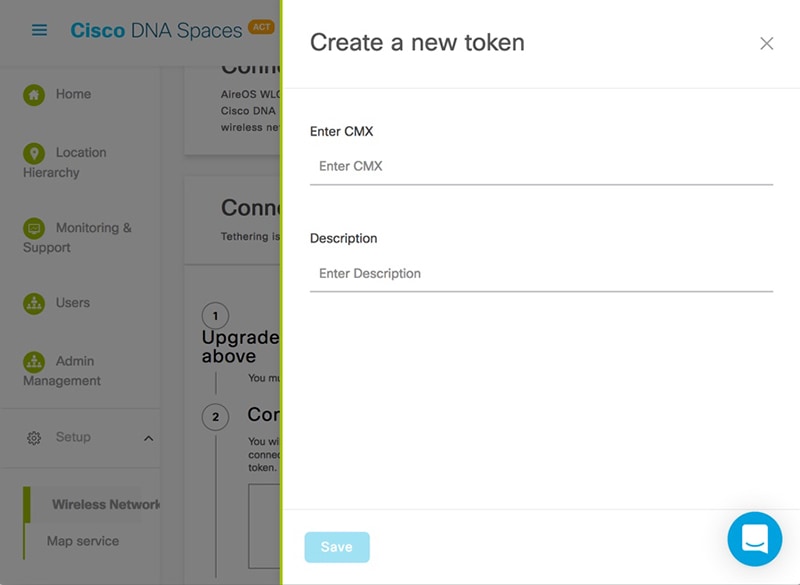Click the Monitoring & Support icon
Image resolution: width=800 pixels, height=585 pixels.
34,228
